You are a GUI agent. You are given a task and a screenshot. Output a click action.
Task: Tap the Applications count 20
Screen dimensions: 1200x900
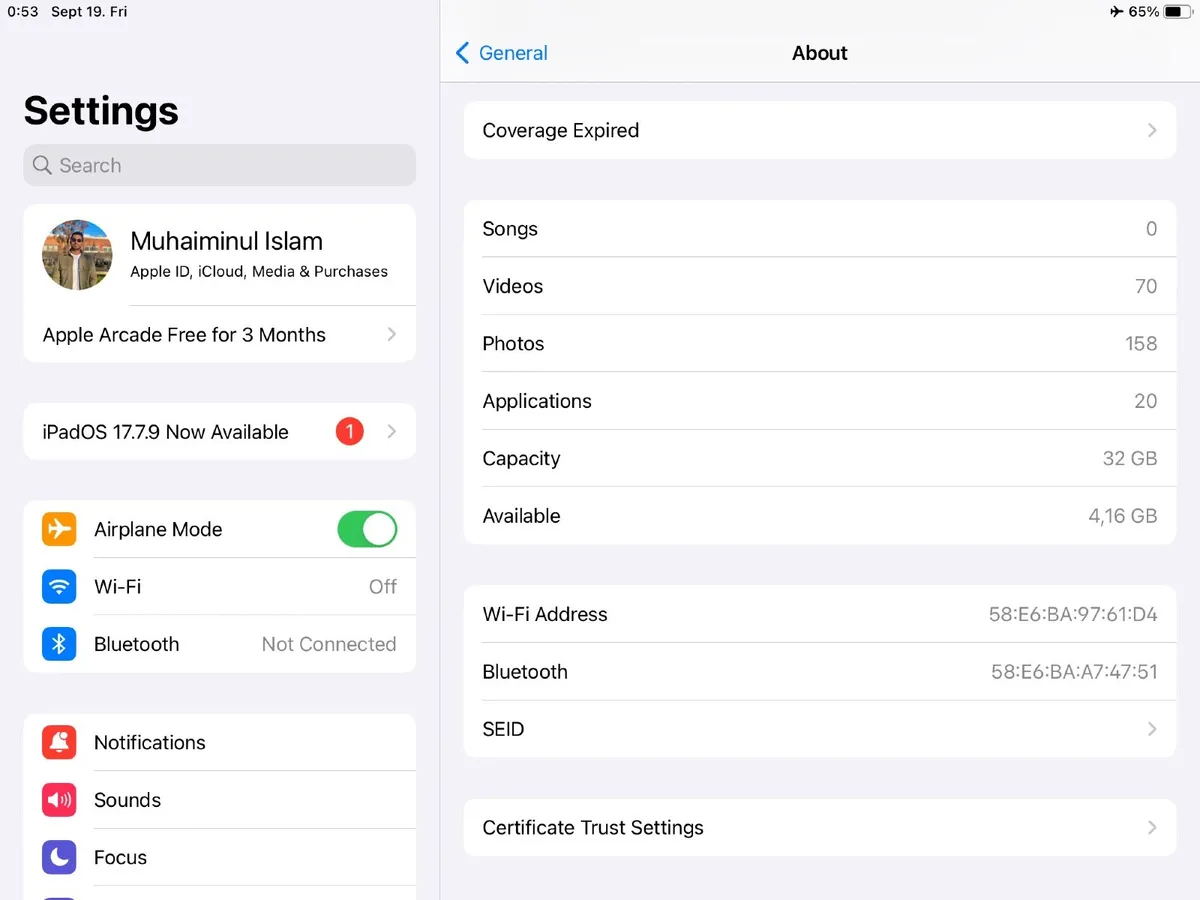(x=1146, y=401)
